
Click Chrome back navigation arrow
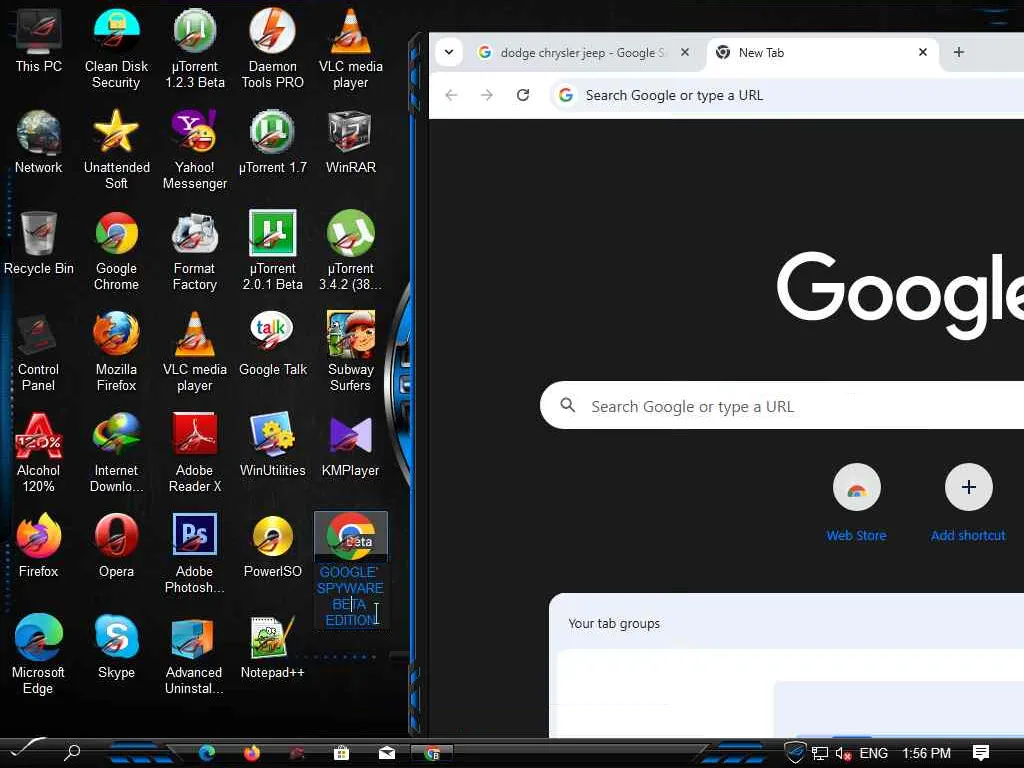(x=451, y=95)
